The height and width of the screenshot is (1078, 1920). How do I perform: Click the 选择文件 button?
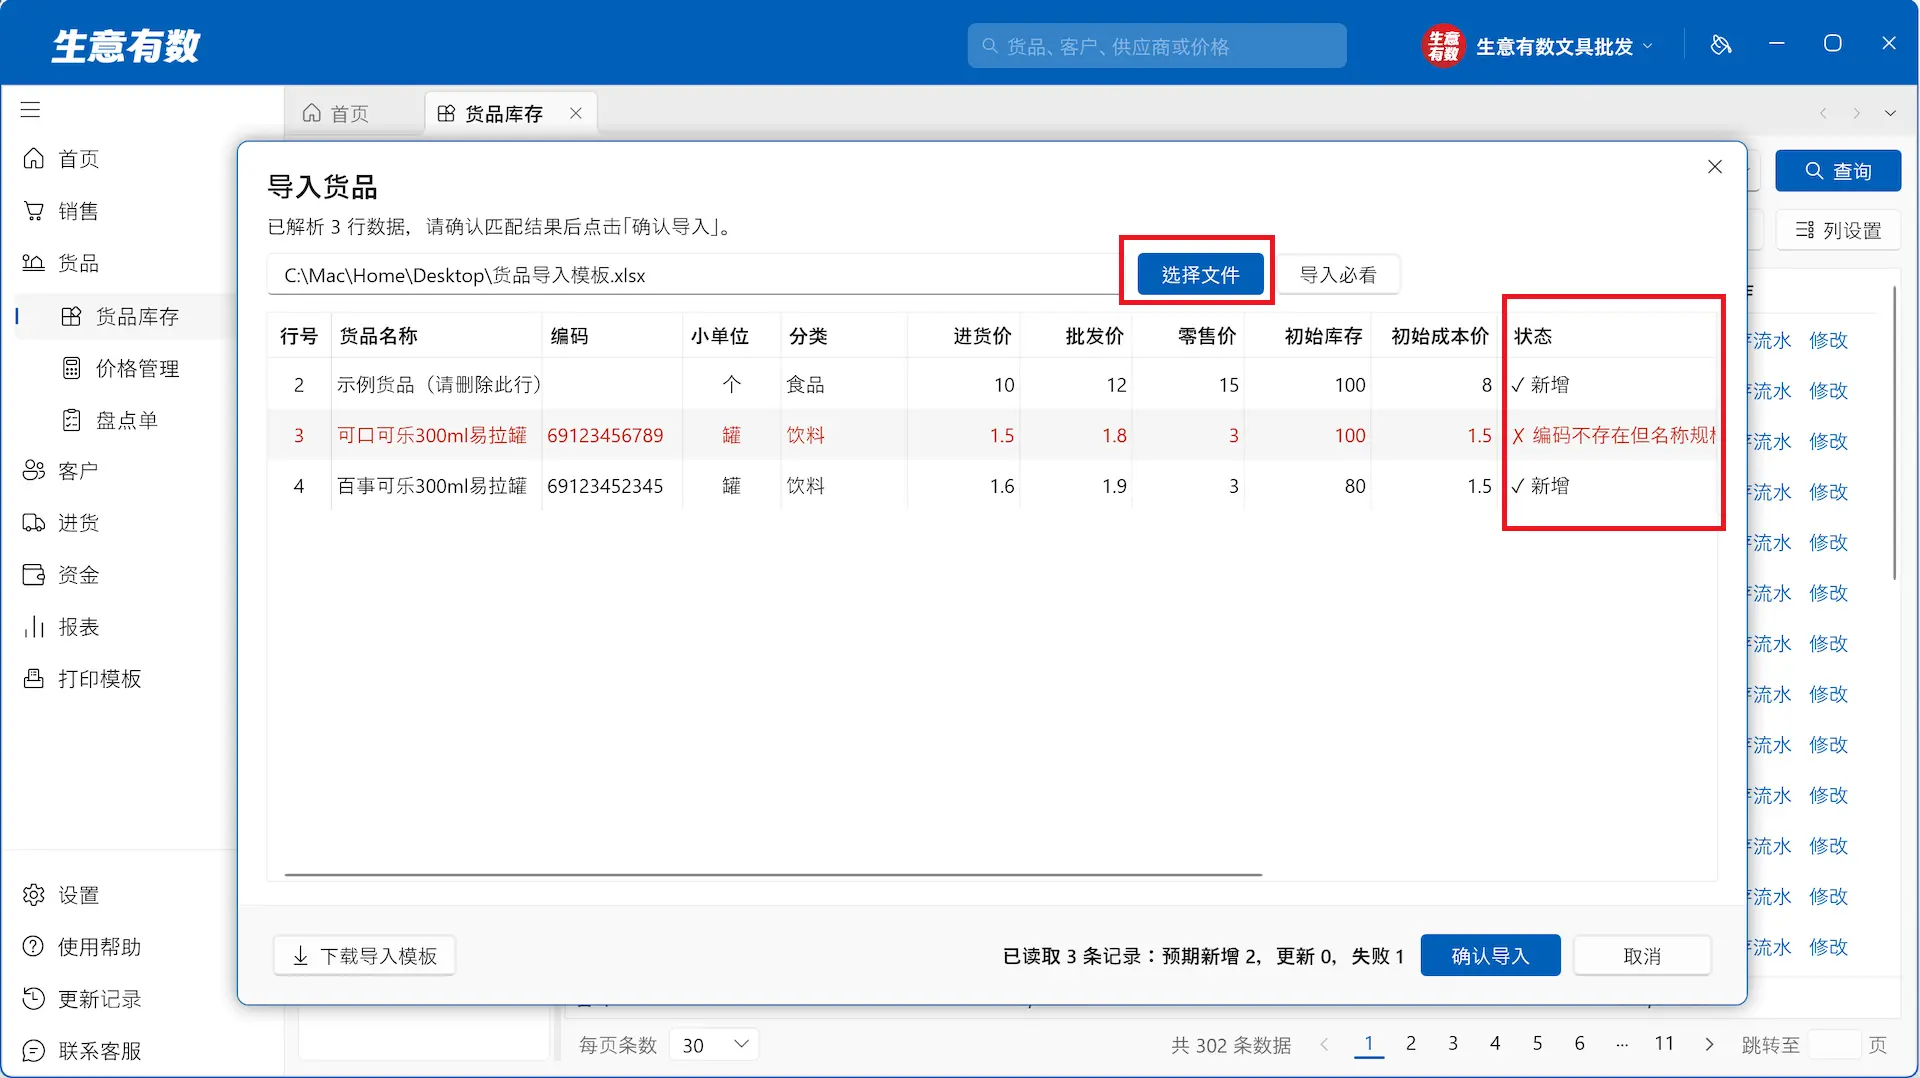coord(1200,275)
